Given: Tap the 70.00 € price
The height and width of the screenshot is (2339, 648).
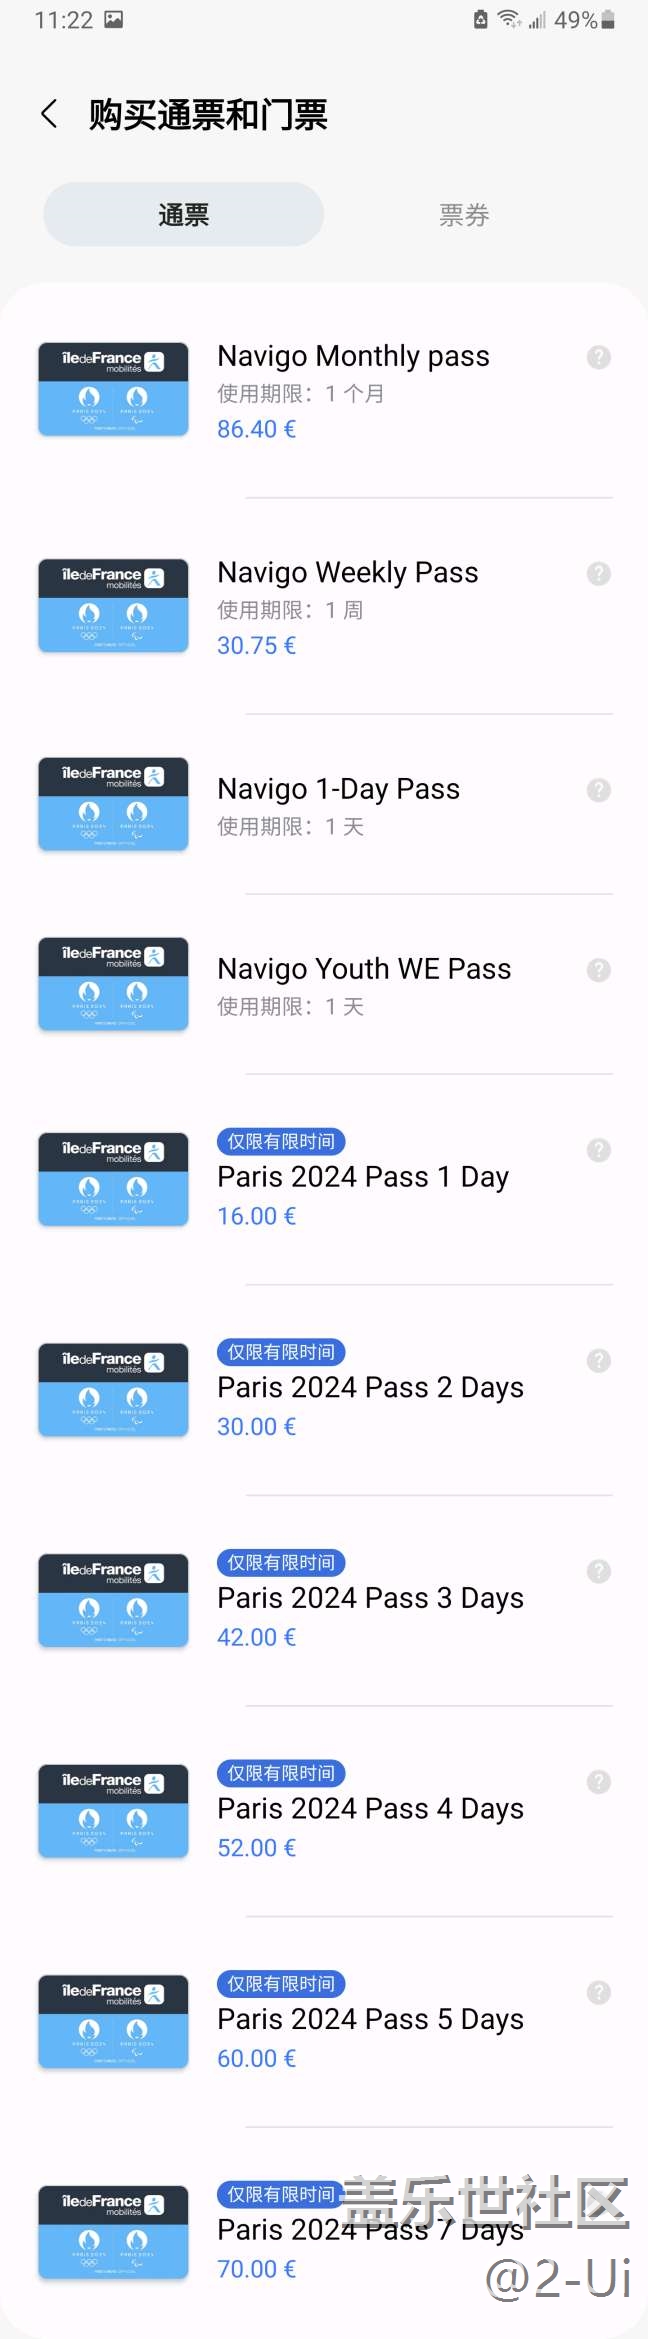Looking at the screenshot, I should (256, 2269).
